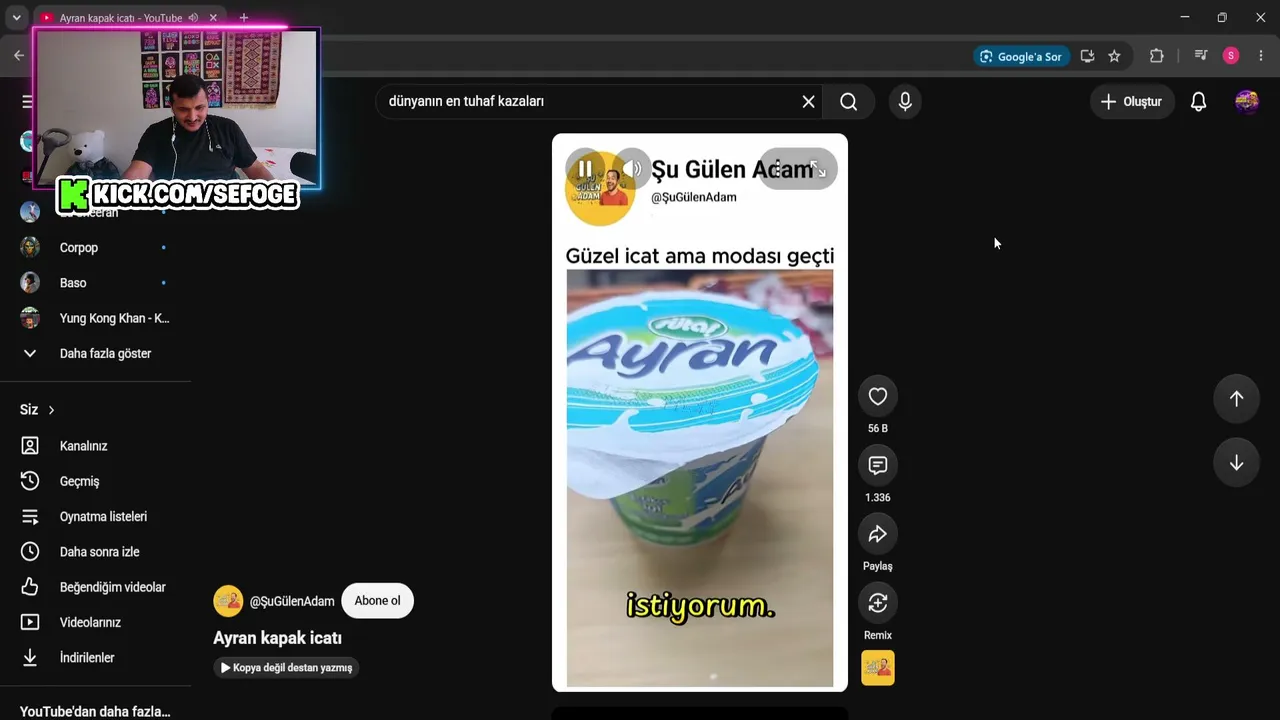The image size is (1280, 720).
Task: Go to the previous short
Action: (1236, 399)
